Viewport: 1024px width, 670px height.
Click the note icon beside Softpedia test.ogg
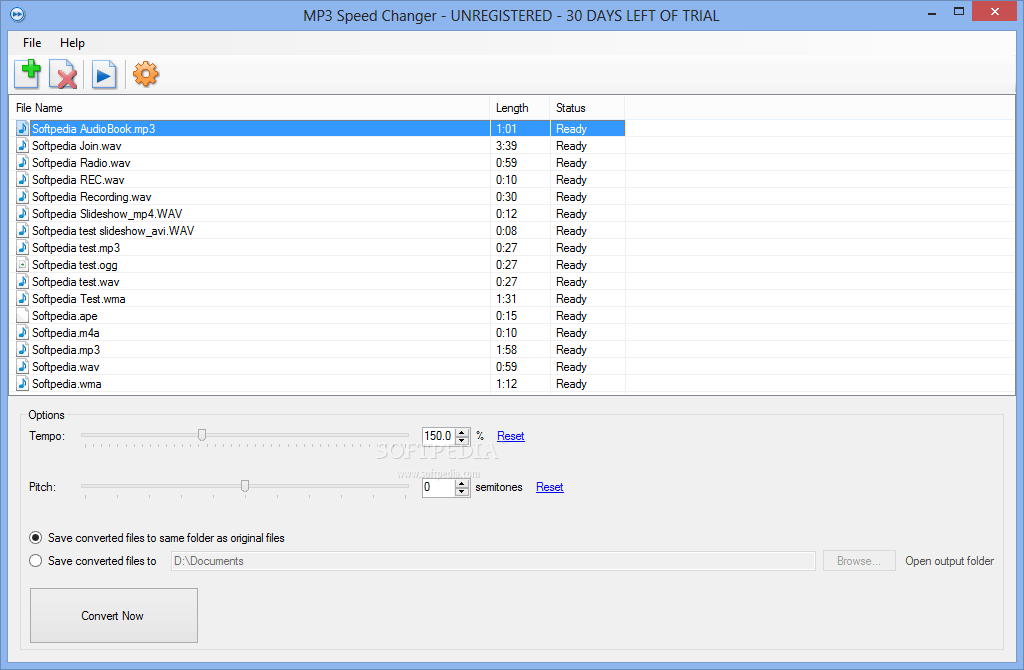[21, 265]
